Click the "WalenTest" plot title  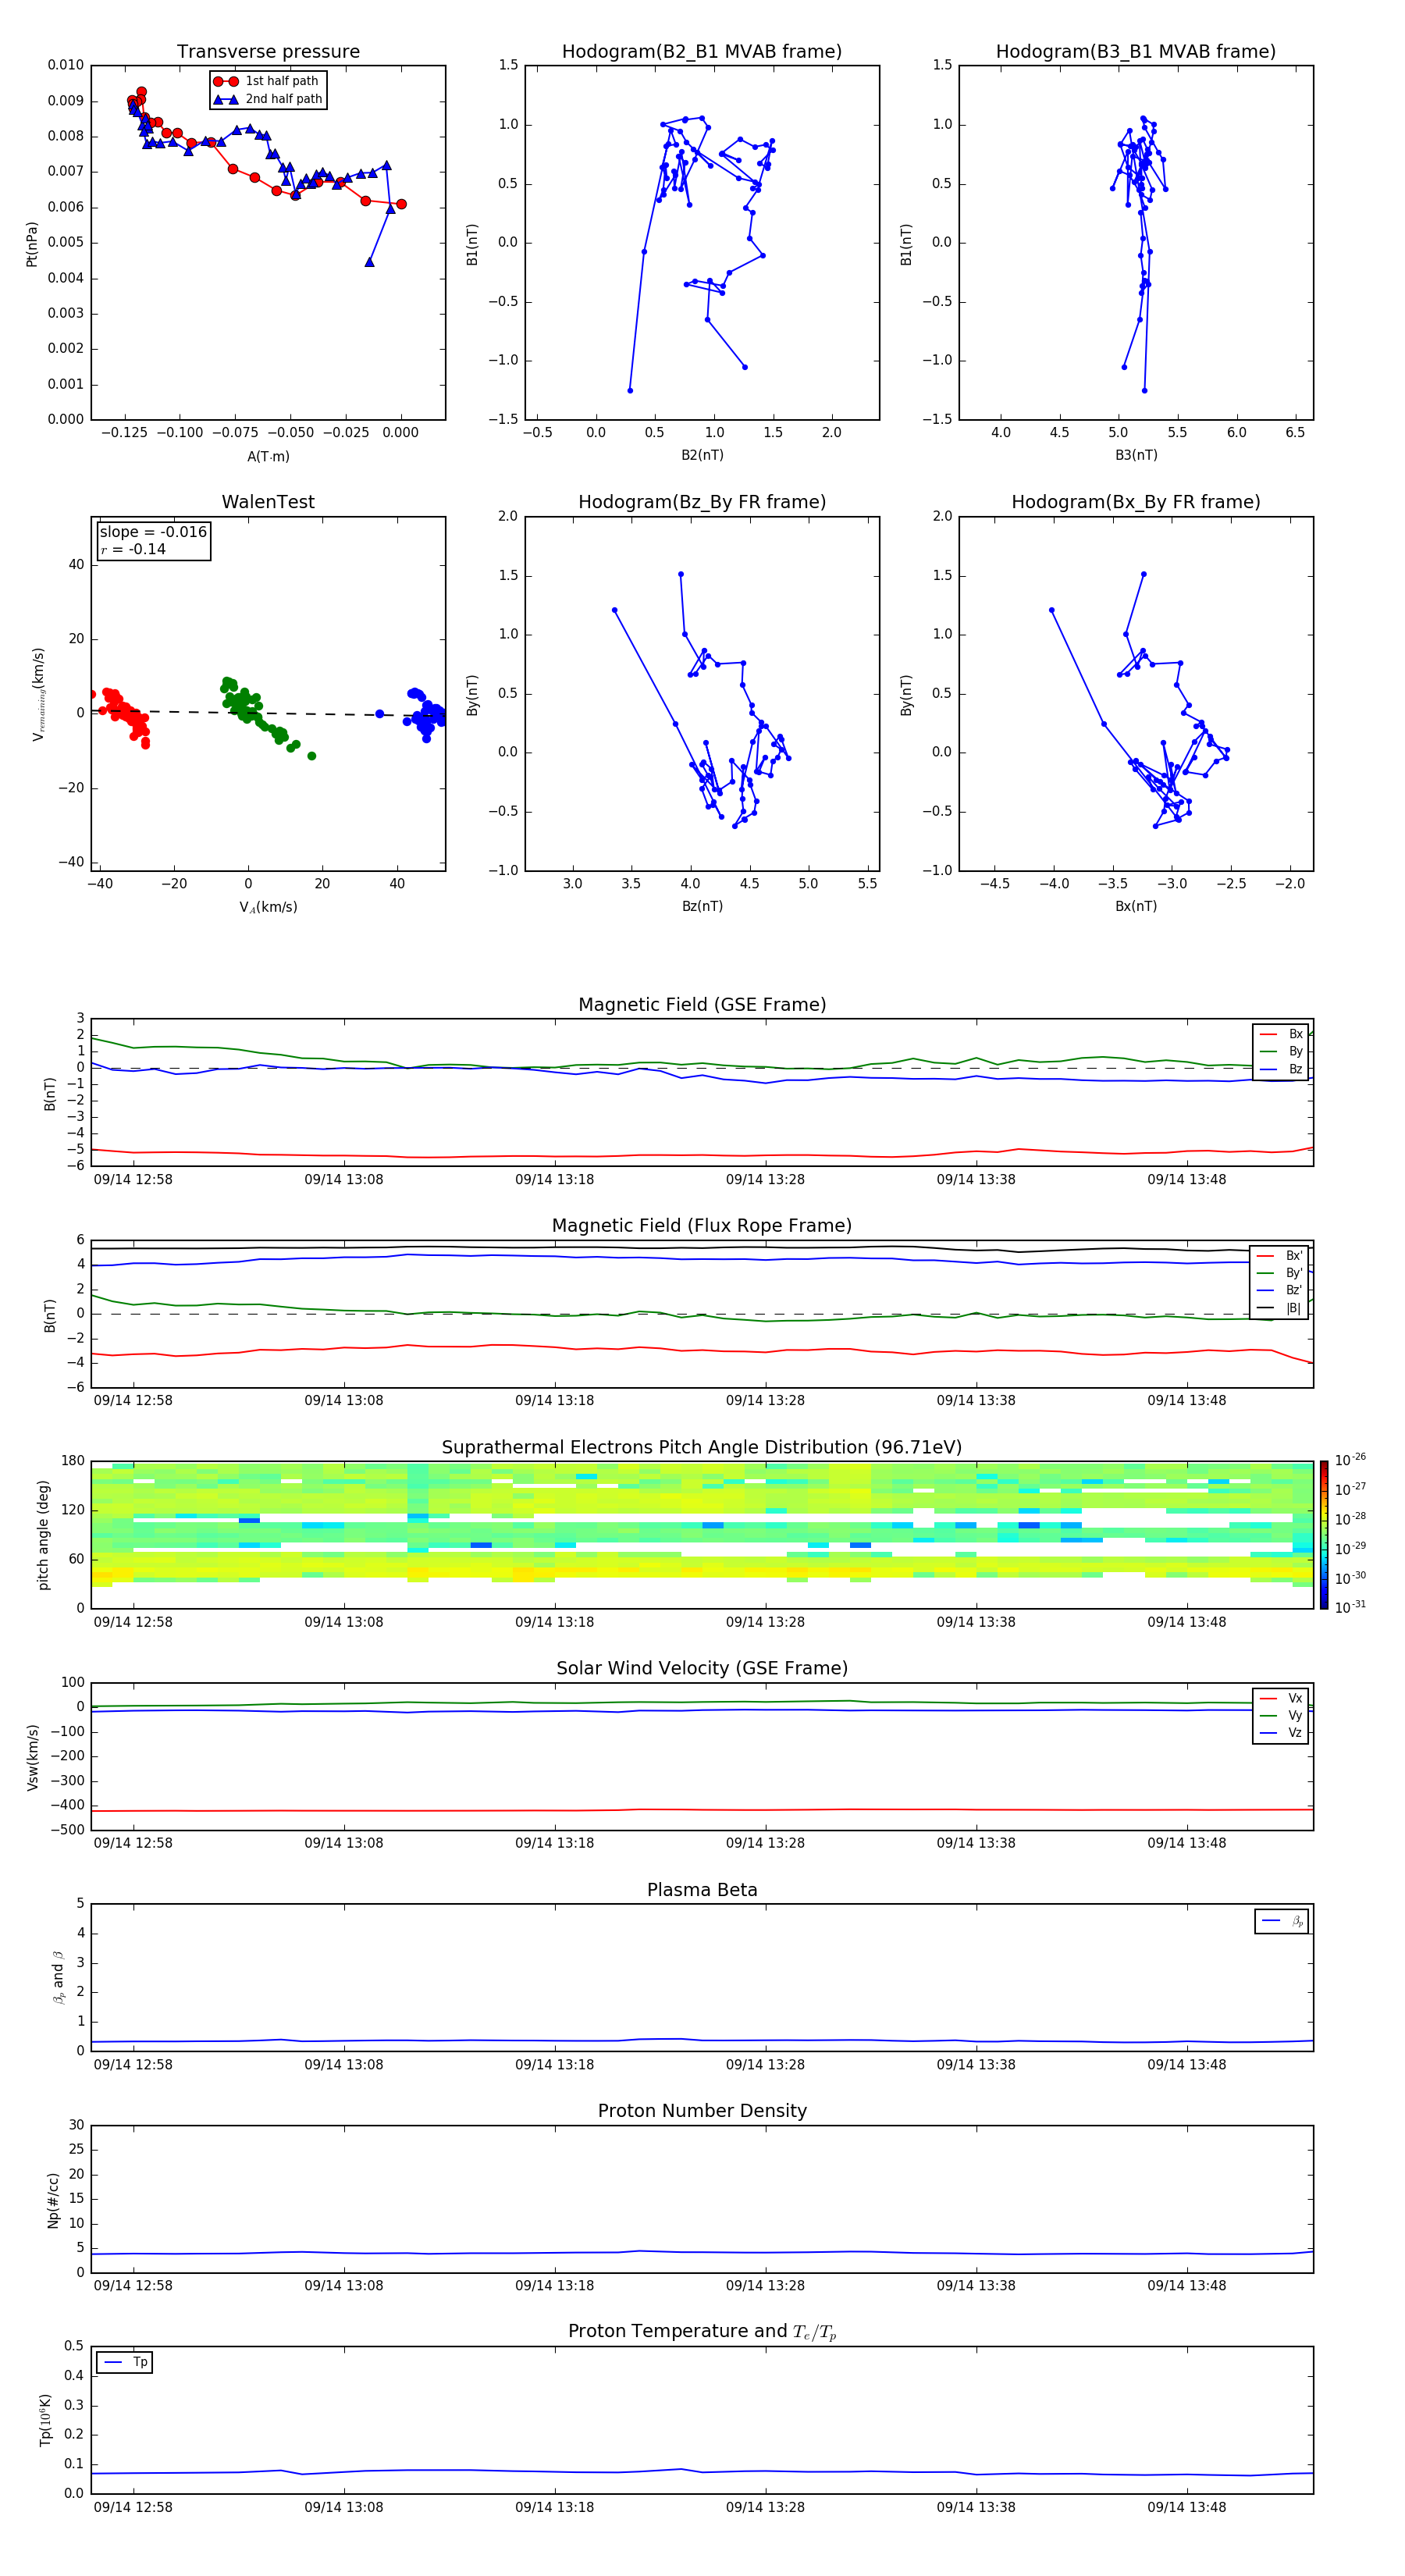tap(268, 502)
